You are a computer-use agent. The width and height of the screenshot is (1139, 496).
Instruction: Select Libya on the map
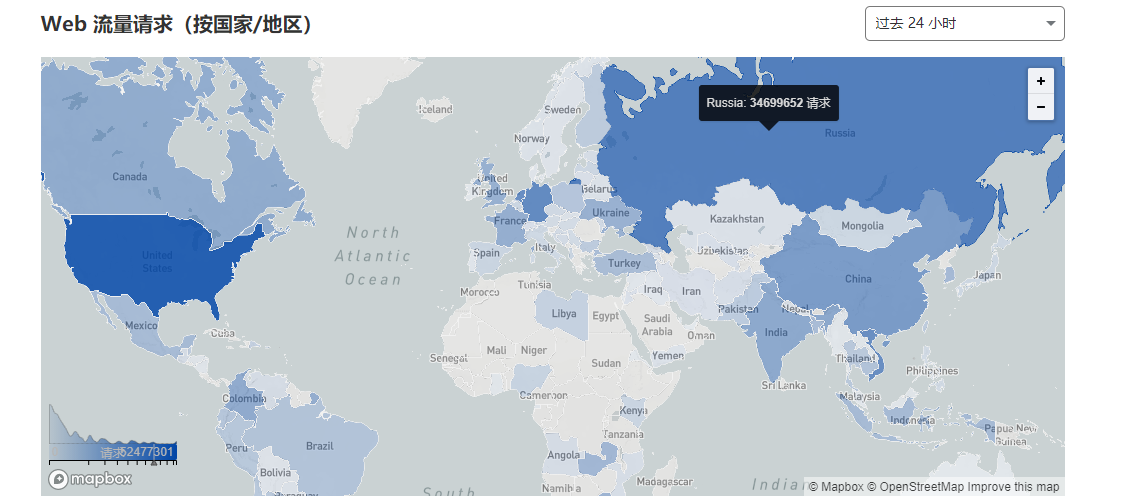click(x=564, y=313)
